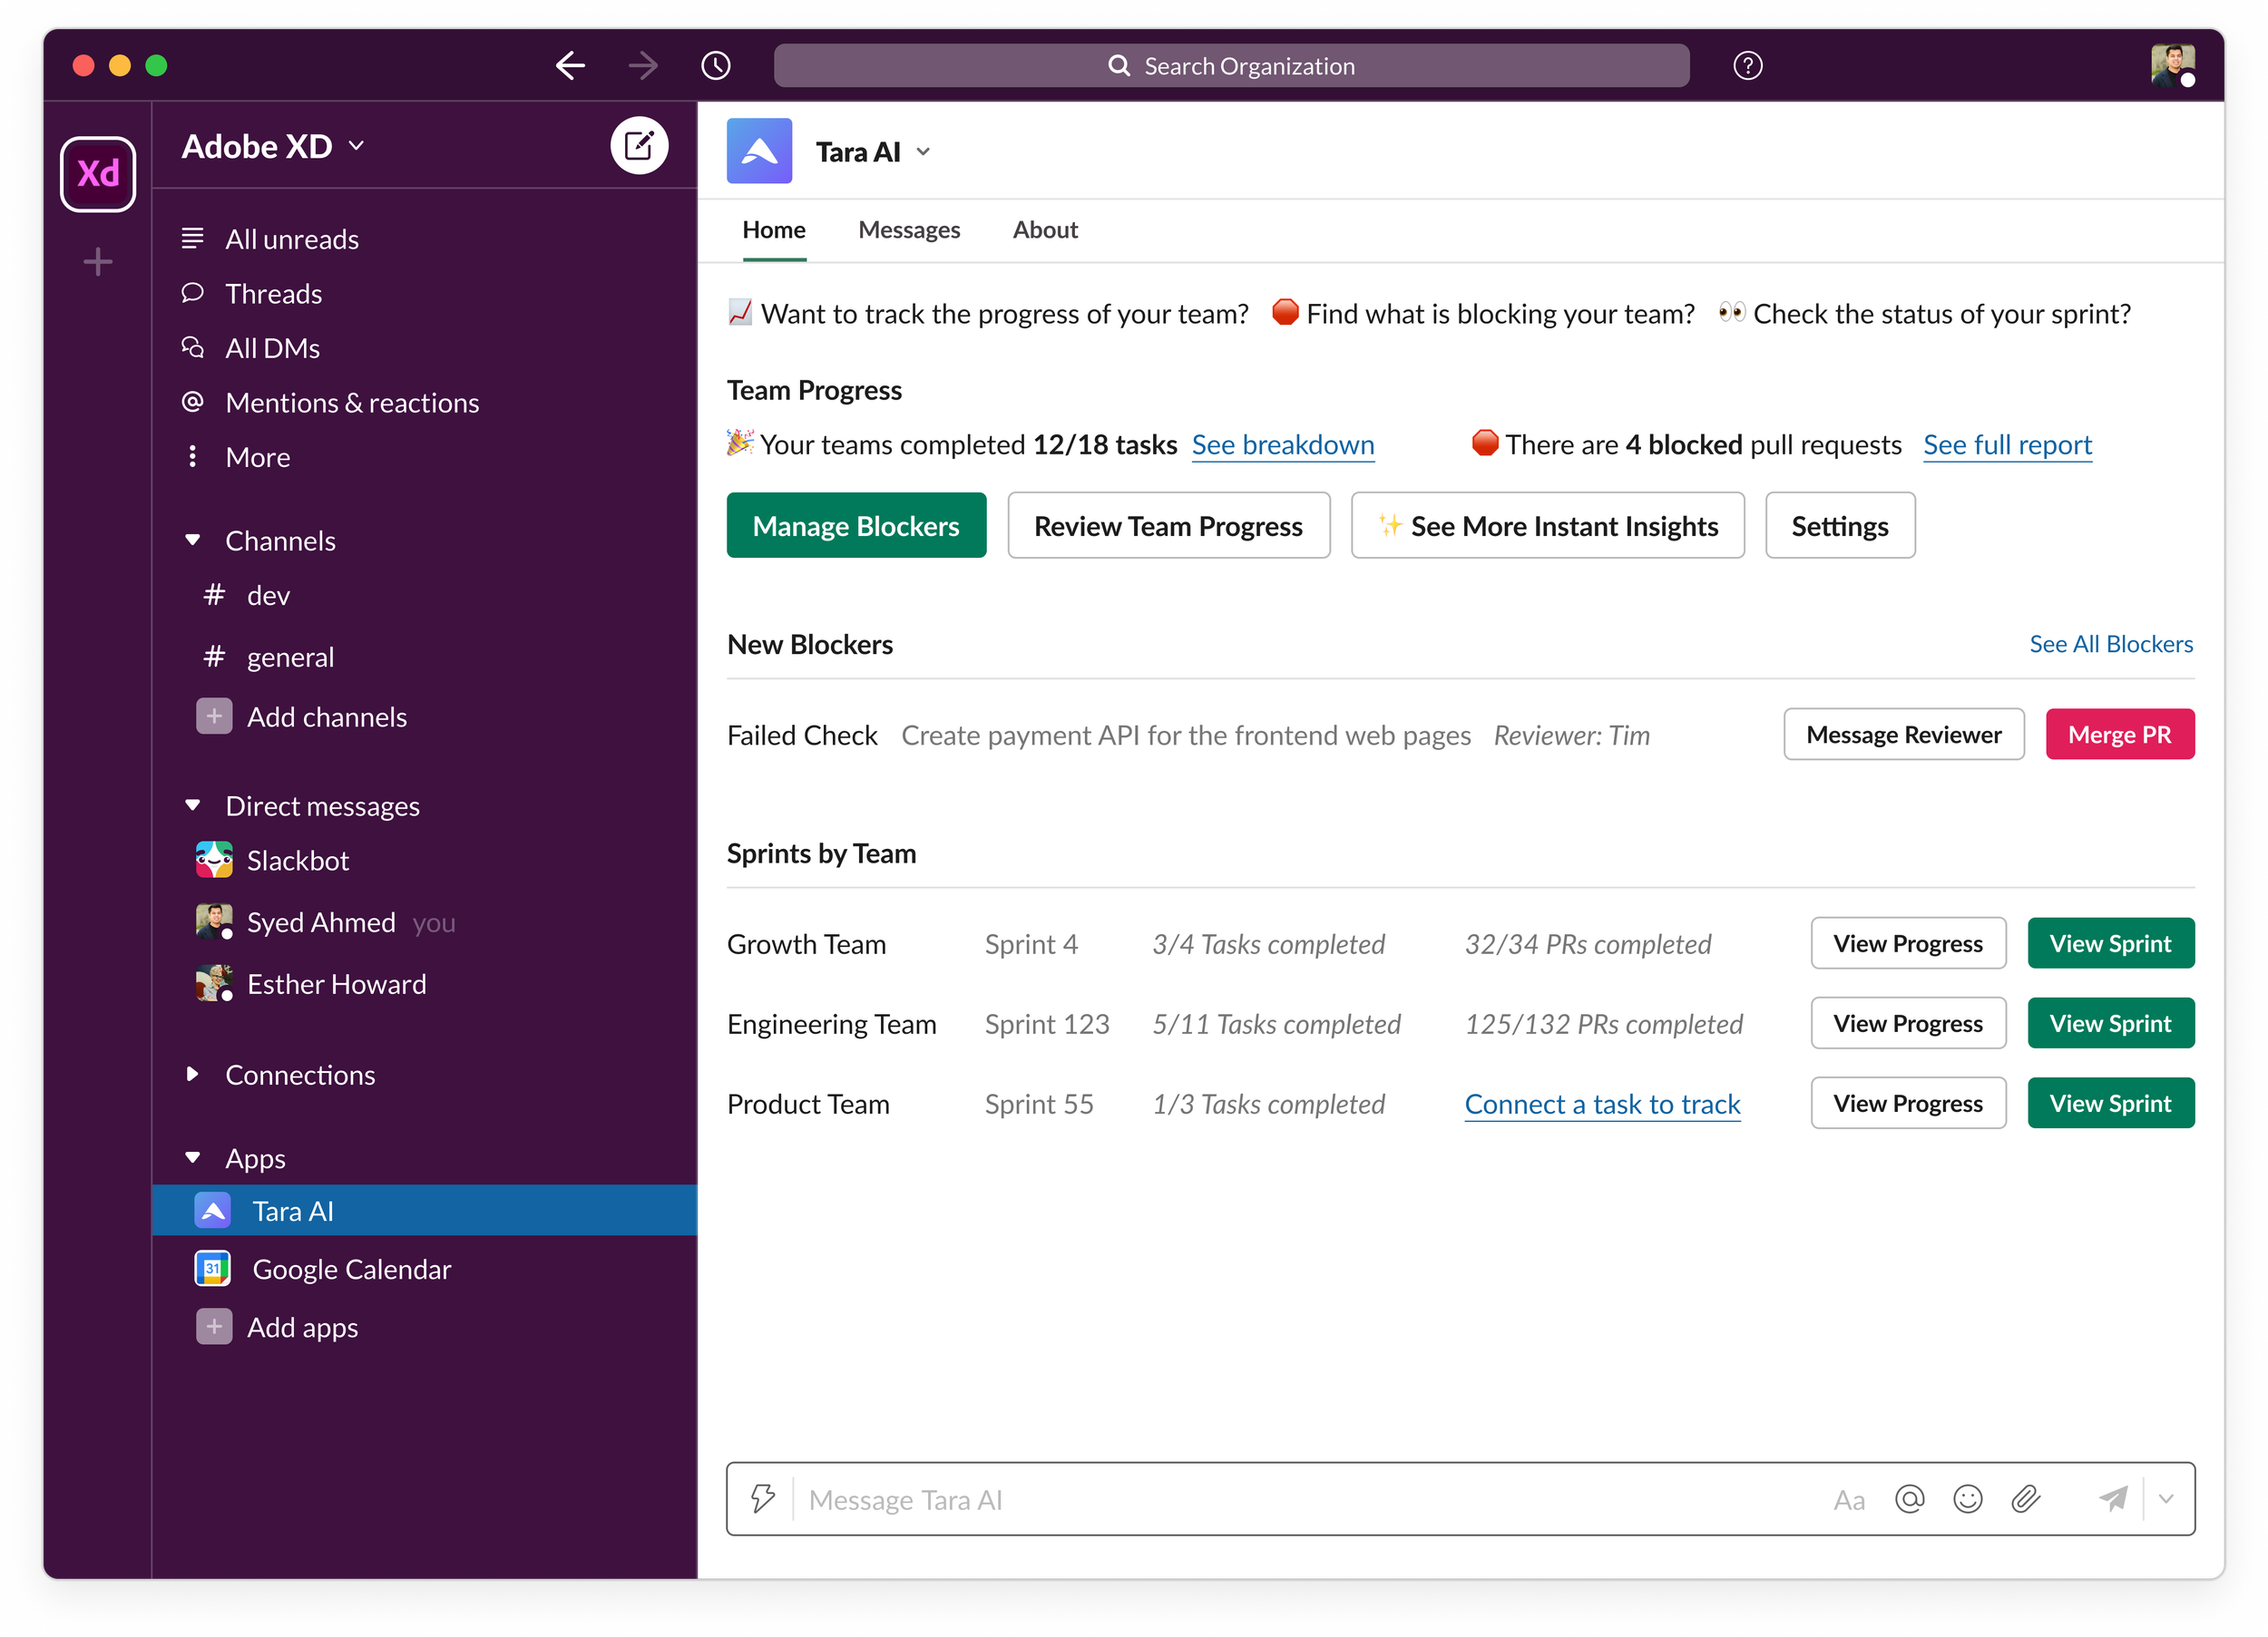Viewport: 2268px width, 1637px height.
Task: Collapse the Channels section
Action: click(193, 540)
